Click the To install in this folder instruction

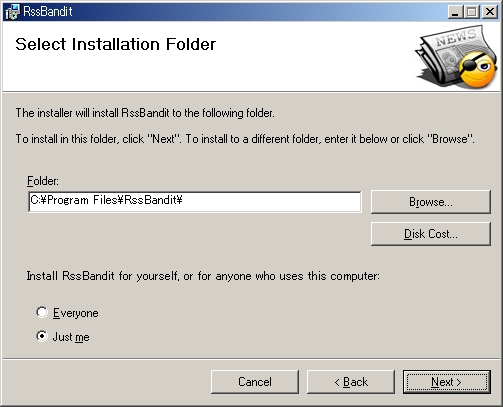[245, 139]
